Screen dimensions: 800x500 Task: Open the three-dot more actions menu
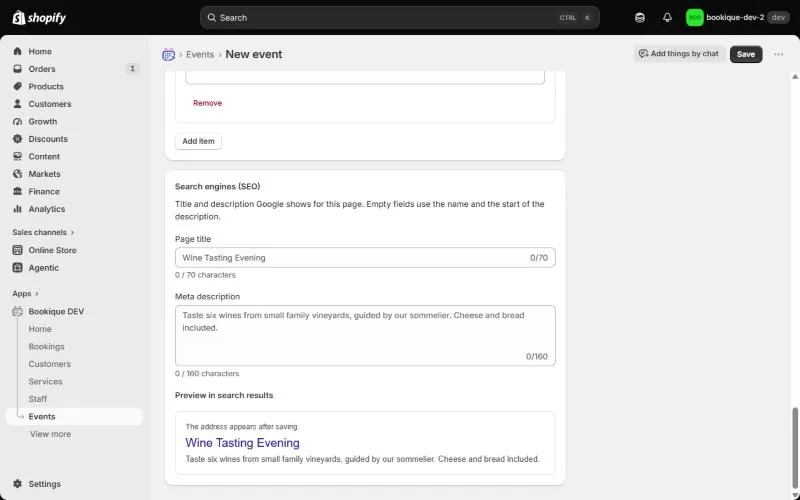point(778,54)
